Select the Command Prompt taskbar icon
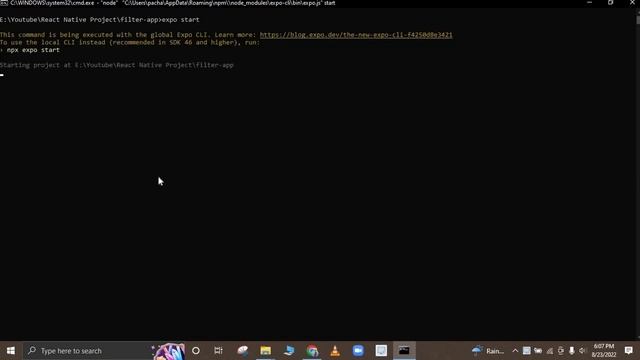The height and width of the screenshot is (360, 640). pos(404,351)
